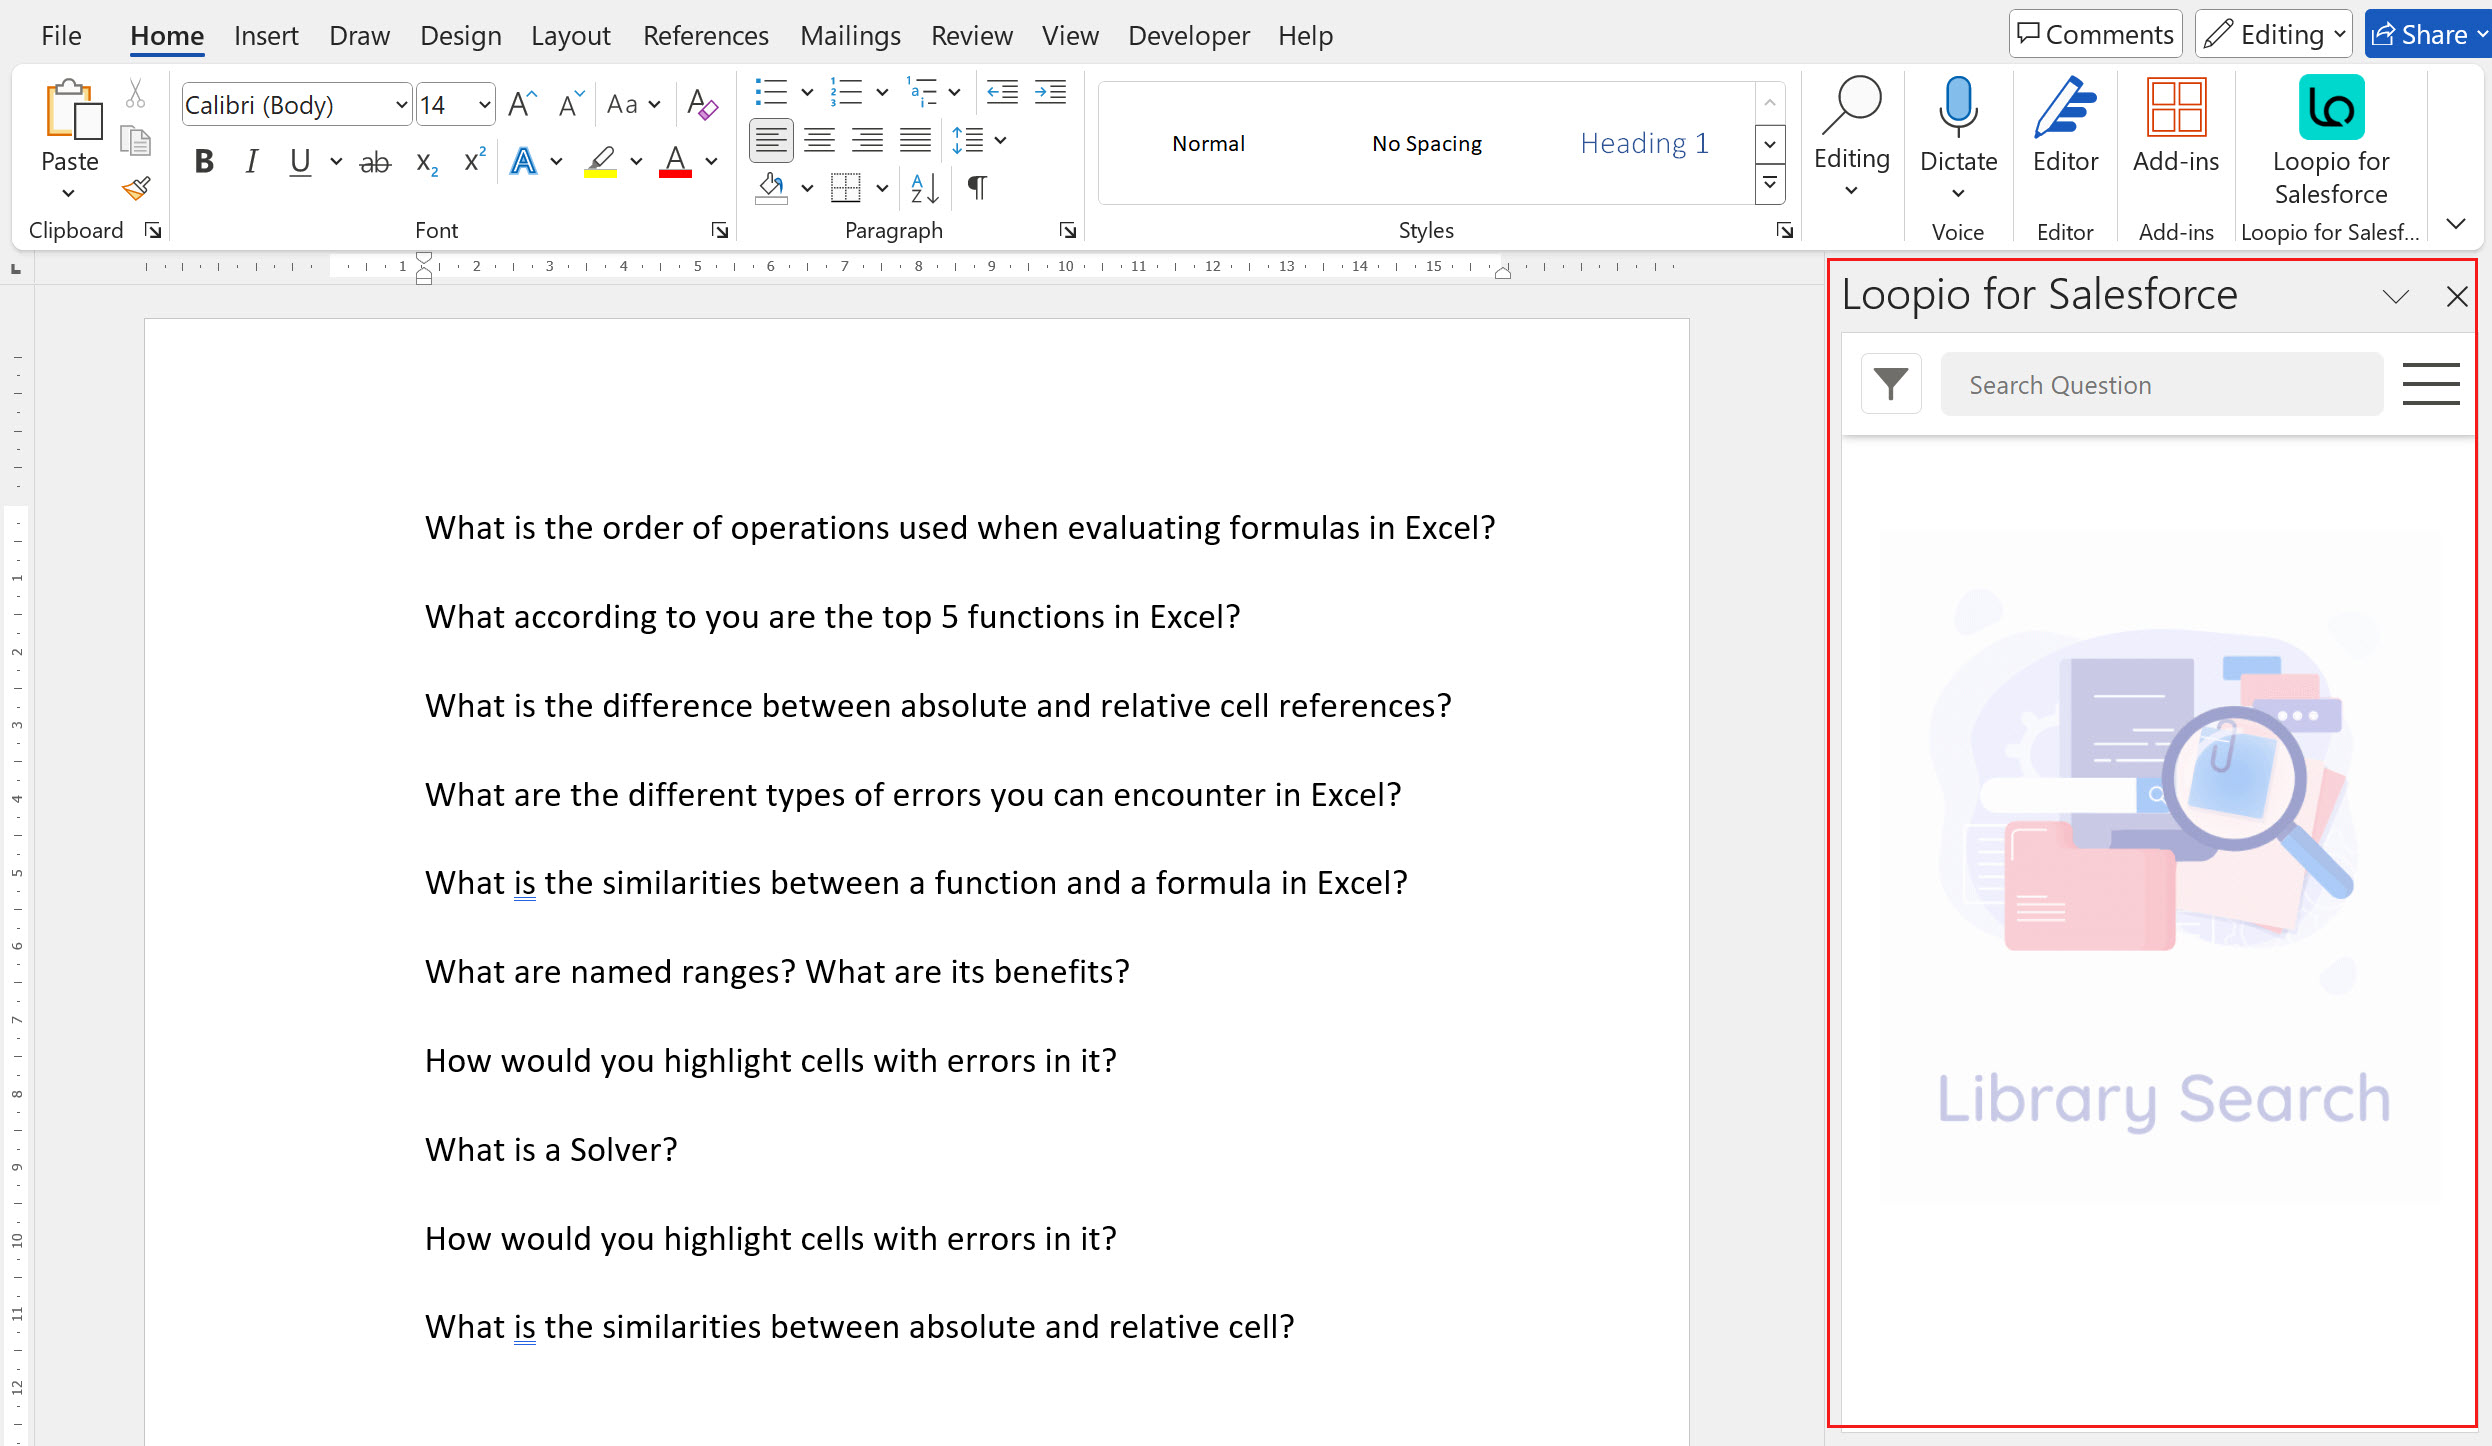The height and width of the screenshot is (1446, 2492).
Task: Sort paragraphs A to Z
Action: click(x=924, y=188)
